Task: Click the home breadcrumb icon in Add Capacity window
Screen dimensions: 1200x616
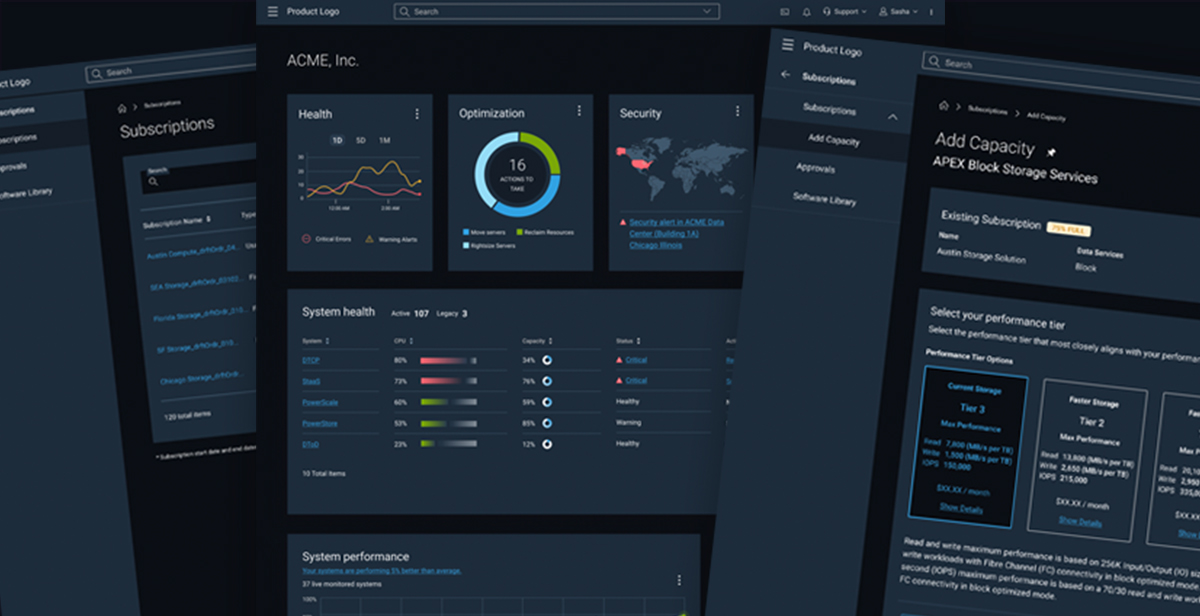Action: pyautogui.click(x=943, y=106)
